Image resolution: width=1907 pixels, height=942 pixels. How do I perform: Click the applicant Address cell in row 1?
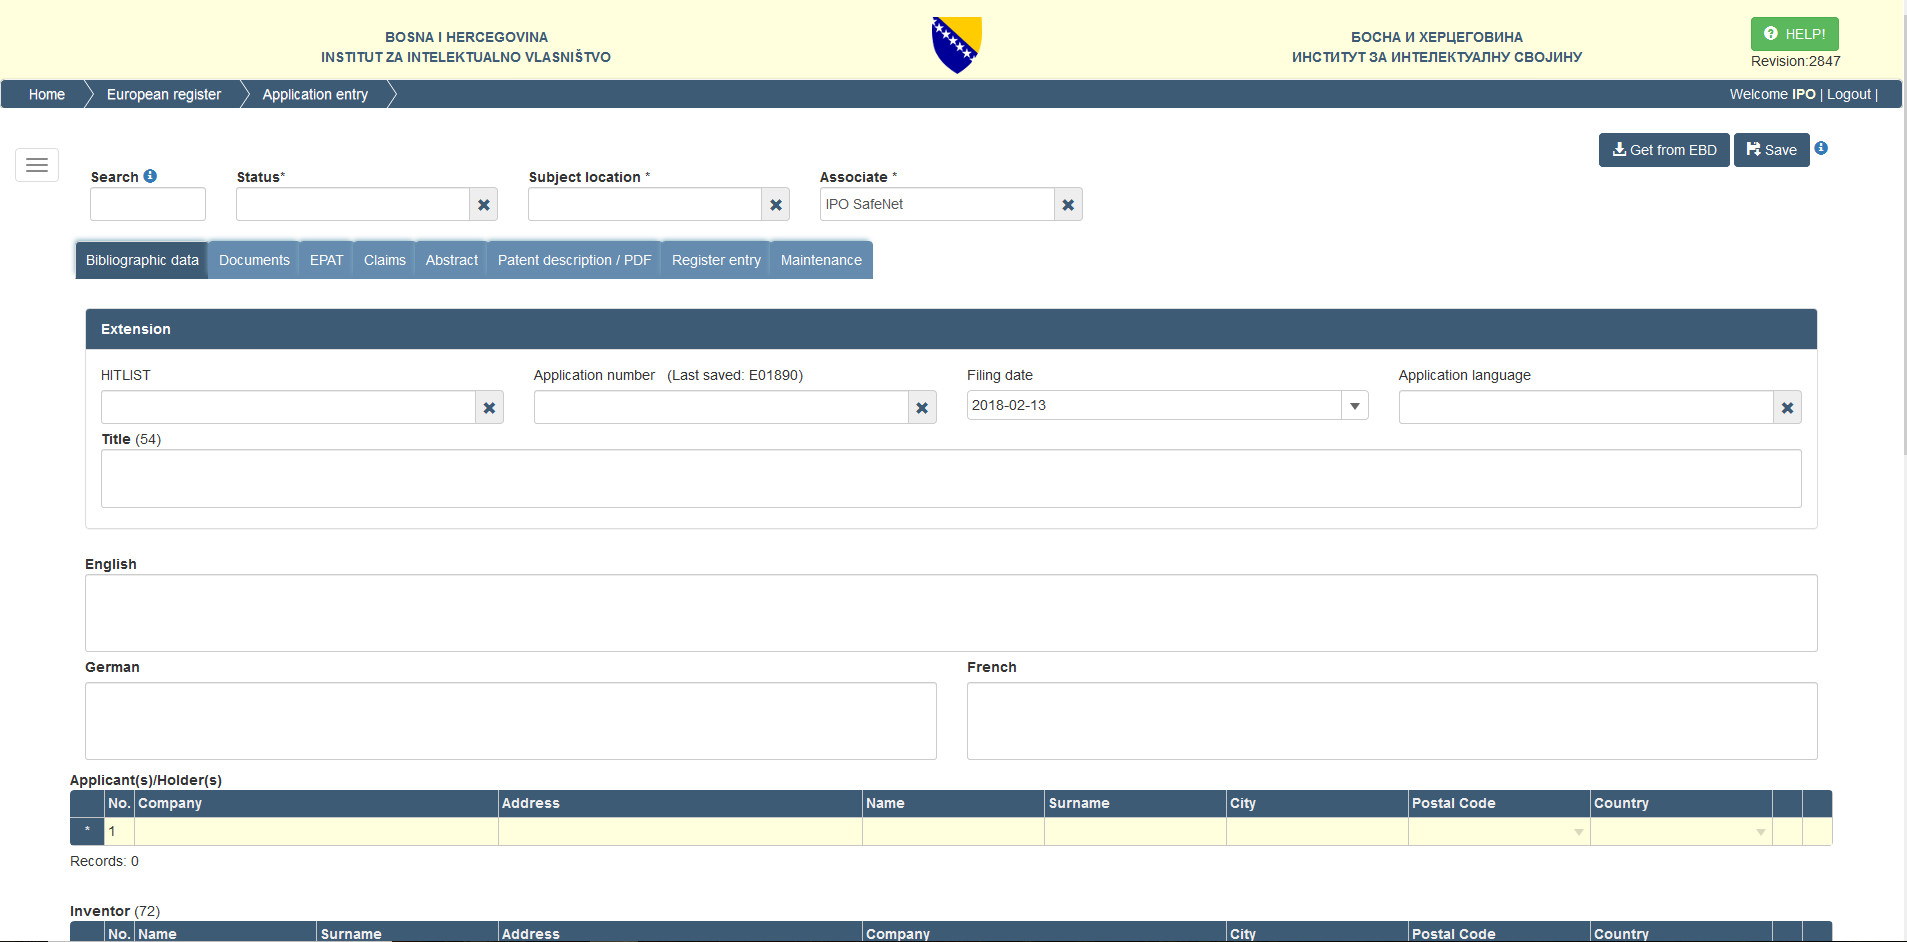pos(680,832)
